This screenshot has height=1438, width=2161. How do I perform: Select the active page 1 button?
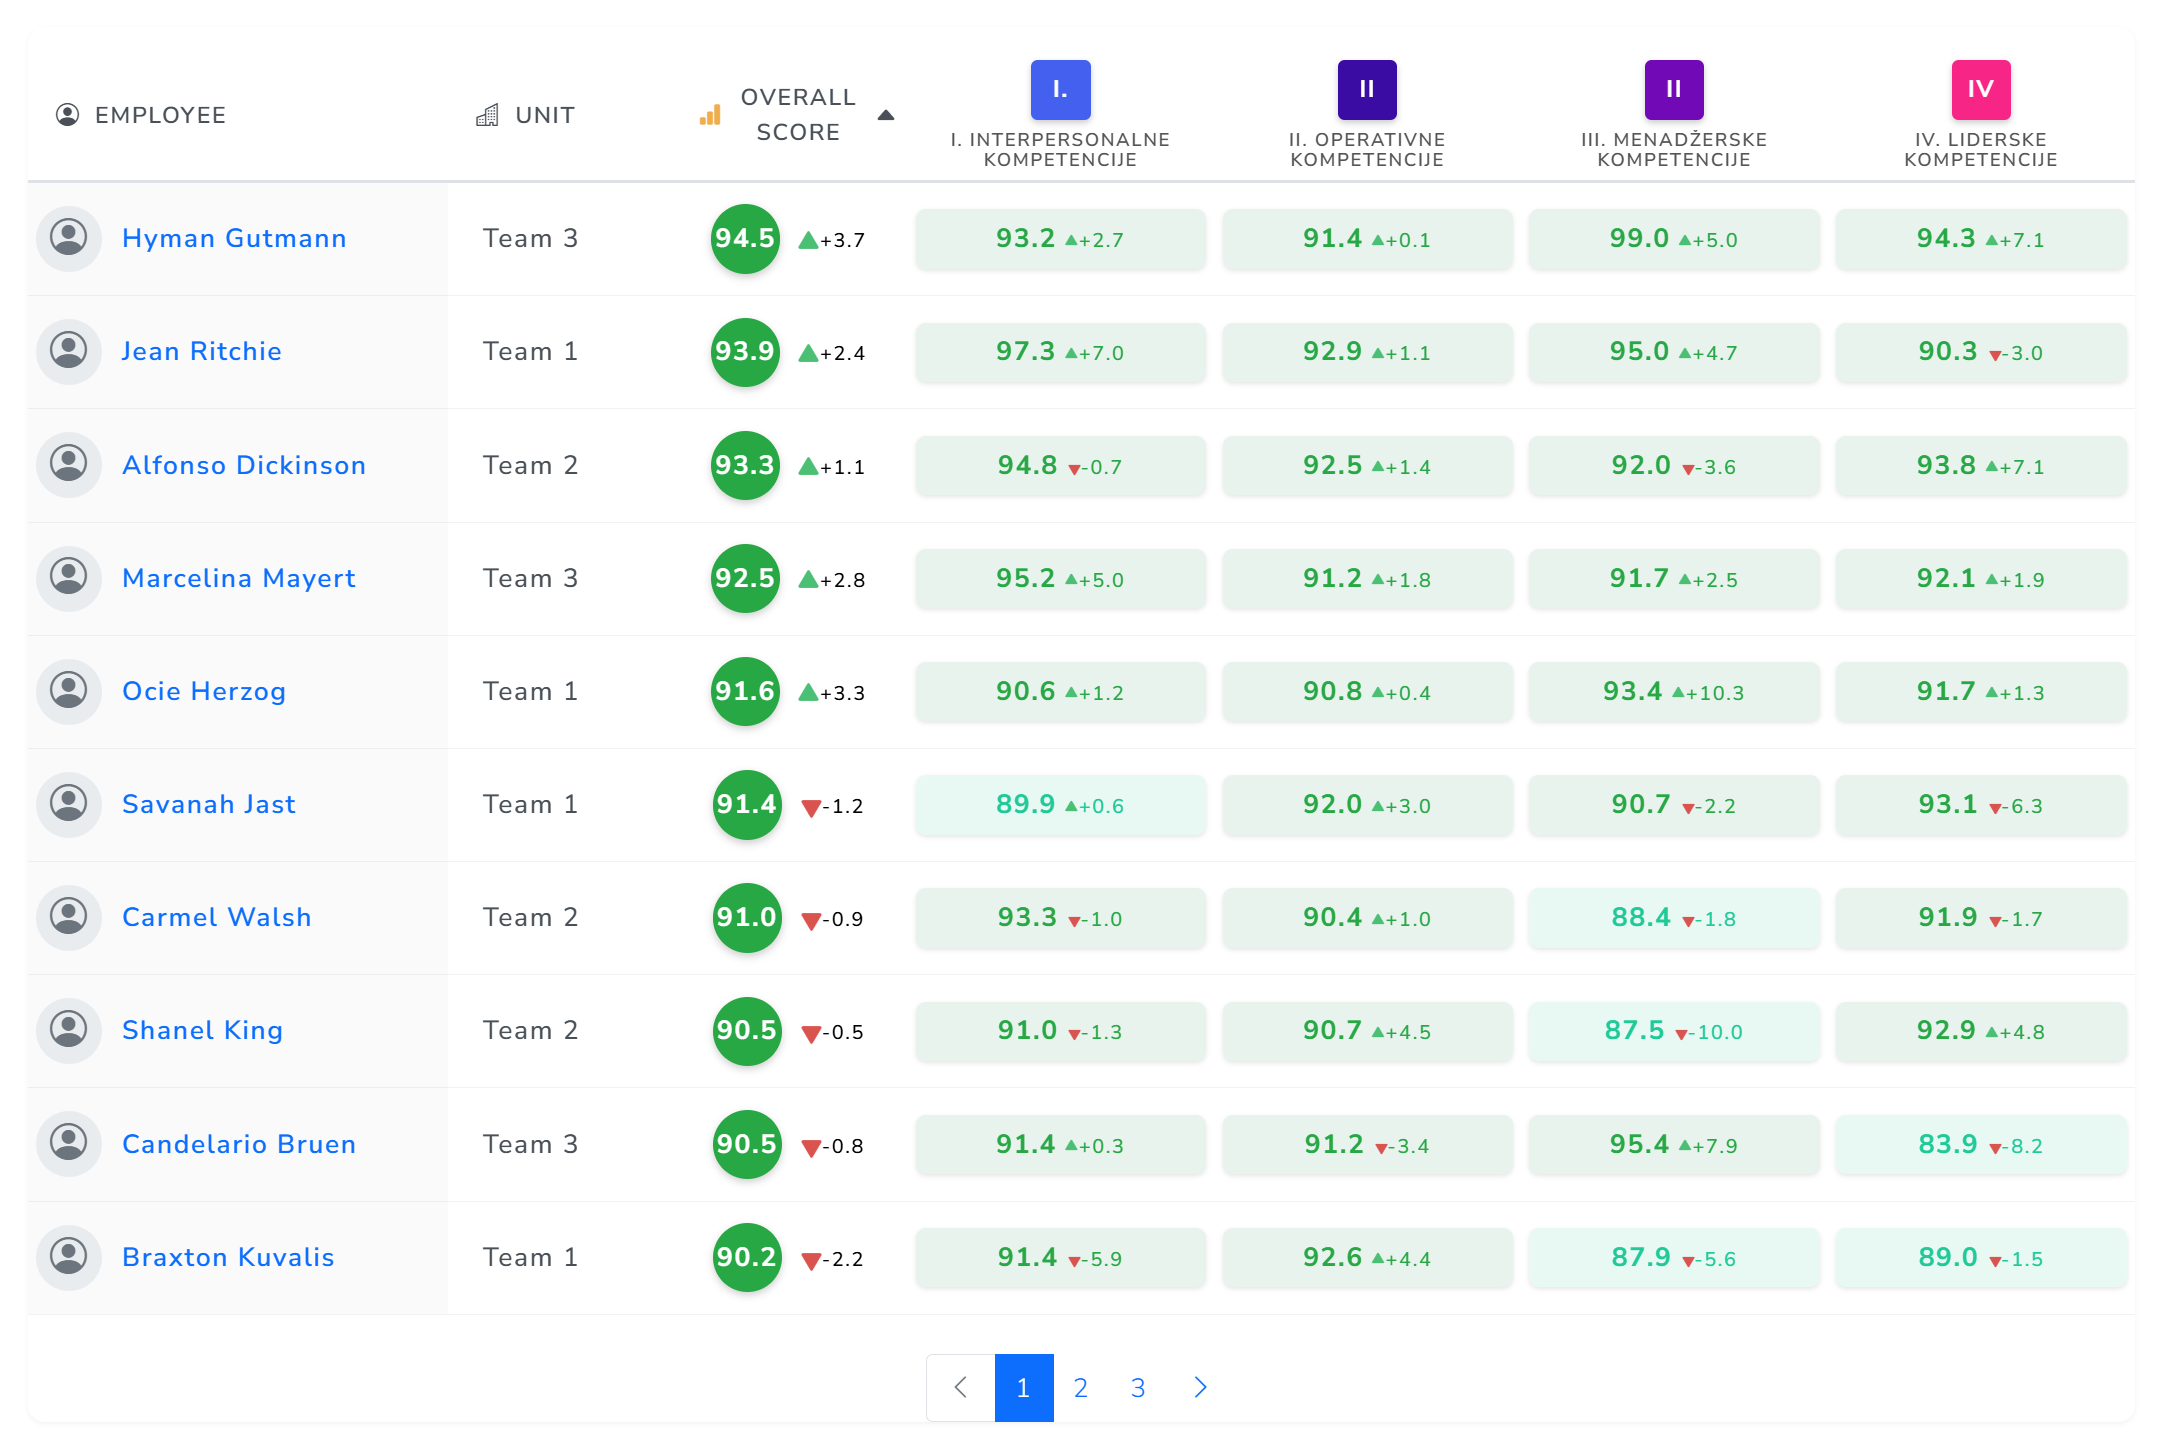1023,1387
